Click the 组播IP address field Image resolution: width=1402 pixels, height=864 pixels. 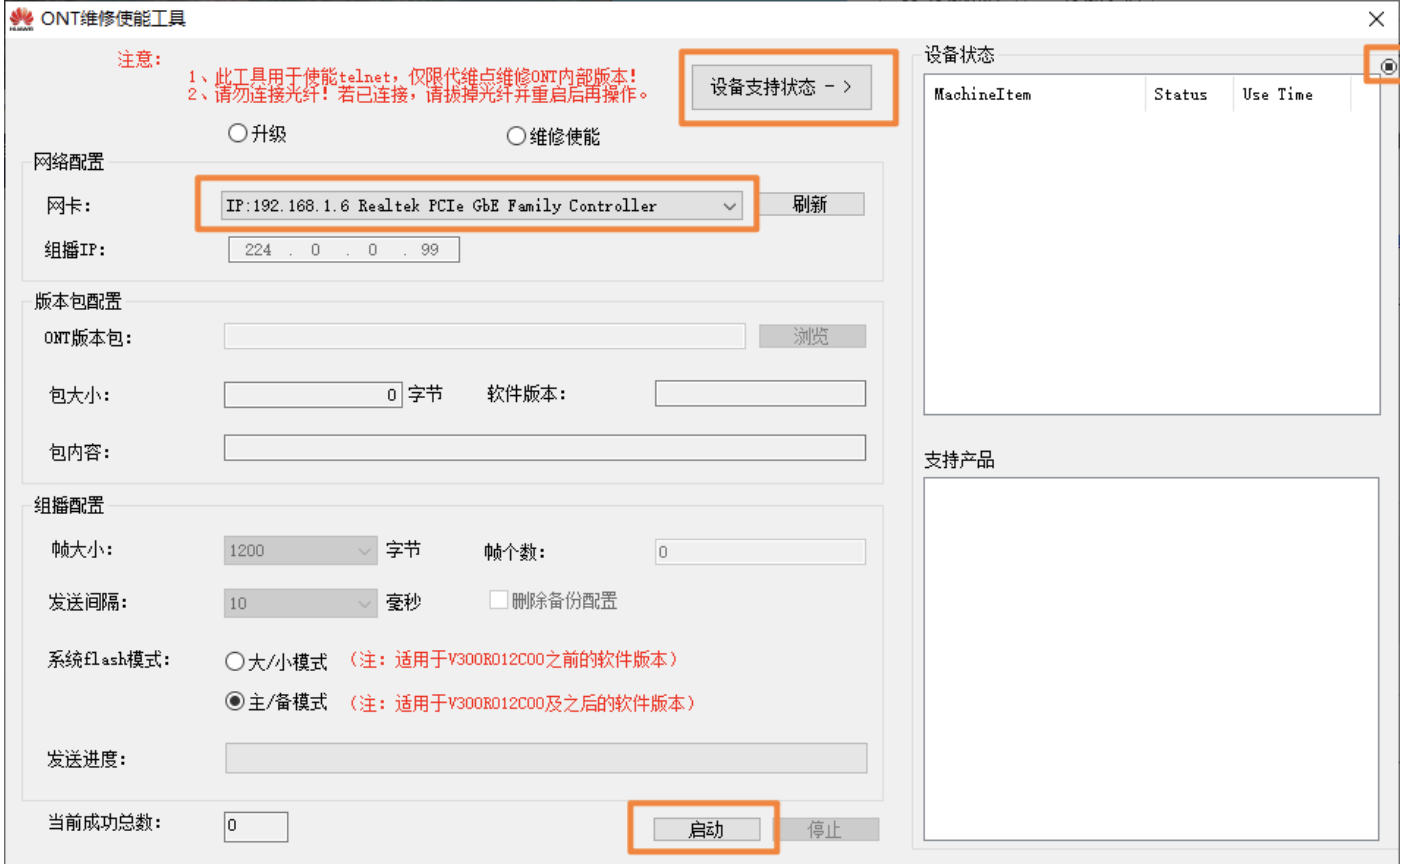coord(344,250)
